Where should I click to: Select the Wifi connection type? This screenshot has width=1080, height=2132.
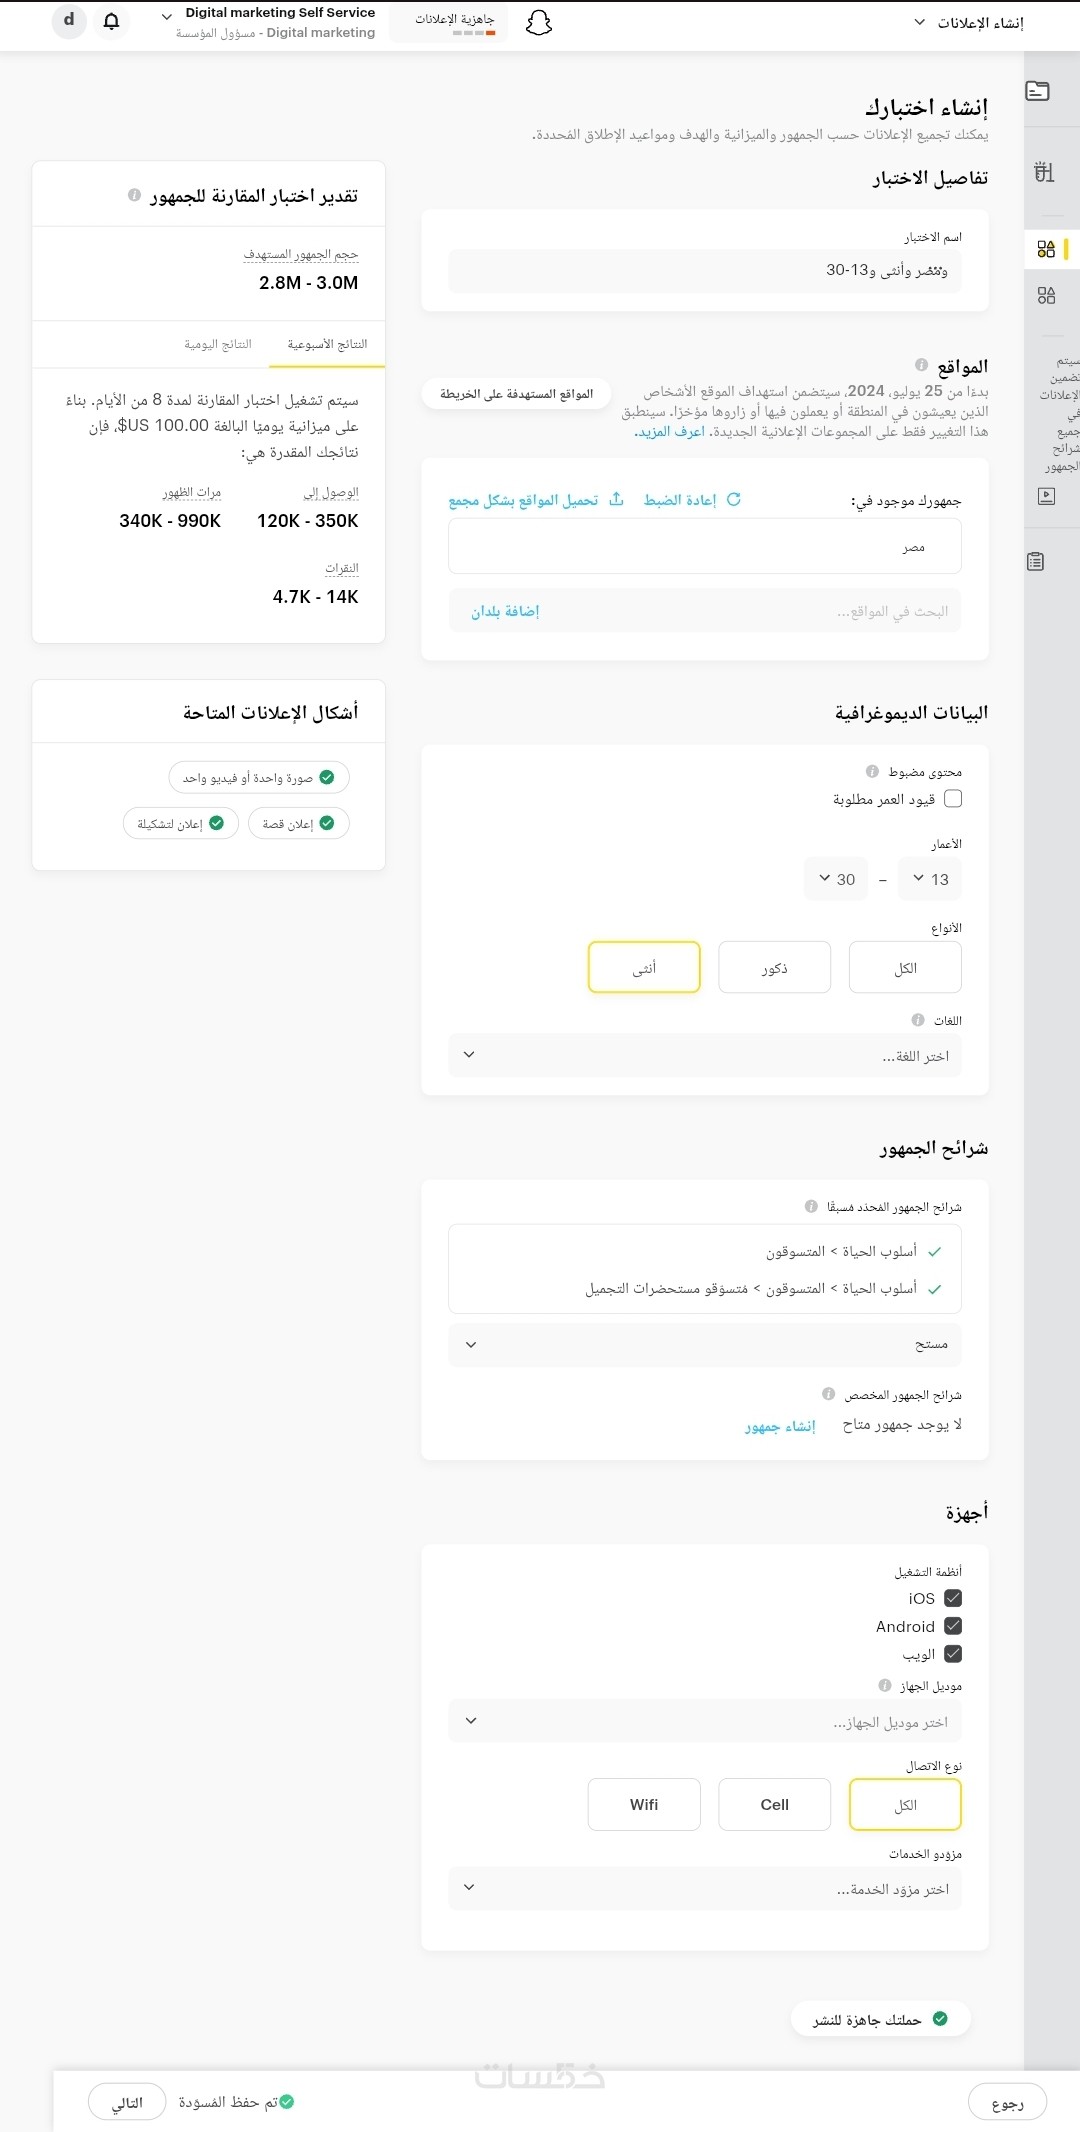click(644, 1804)
